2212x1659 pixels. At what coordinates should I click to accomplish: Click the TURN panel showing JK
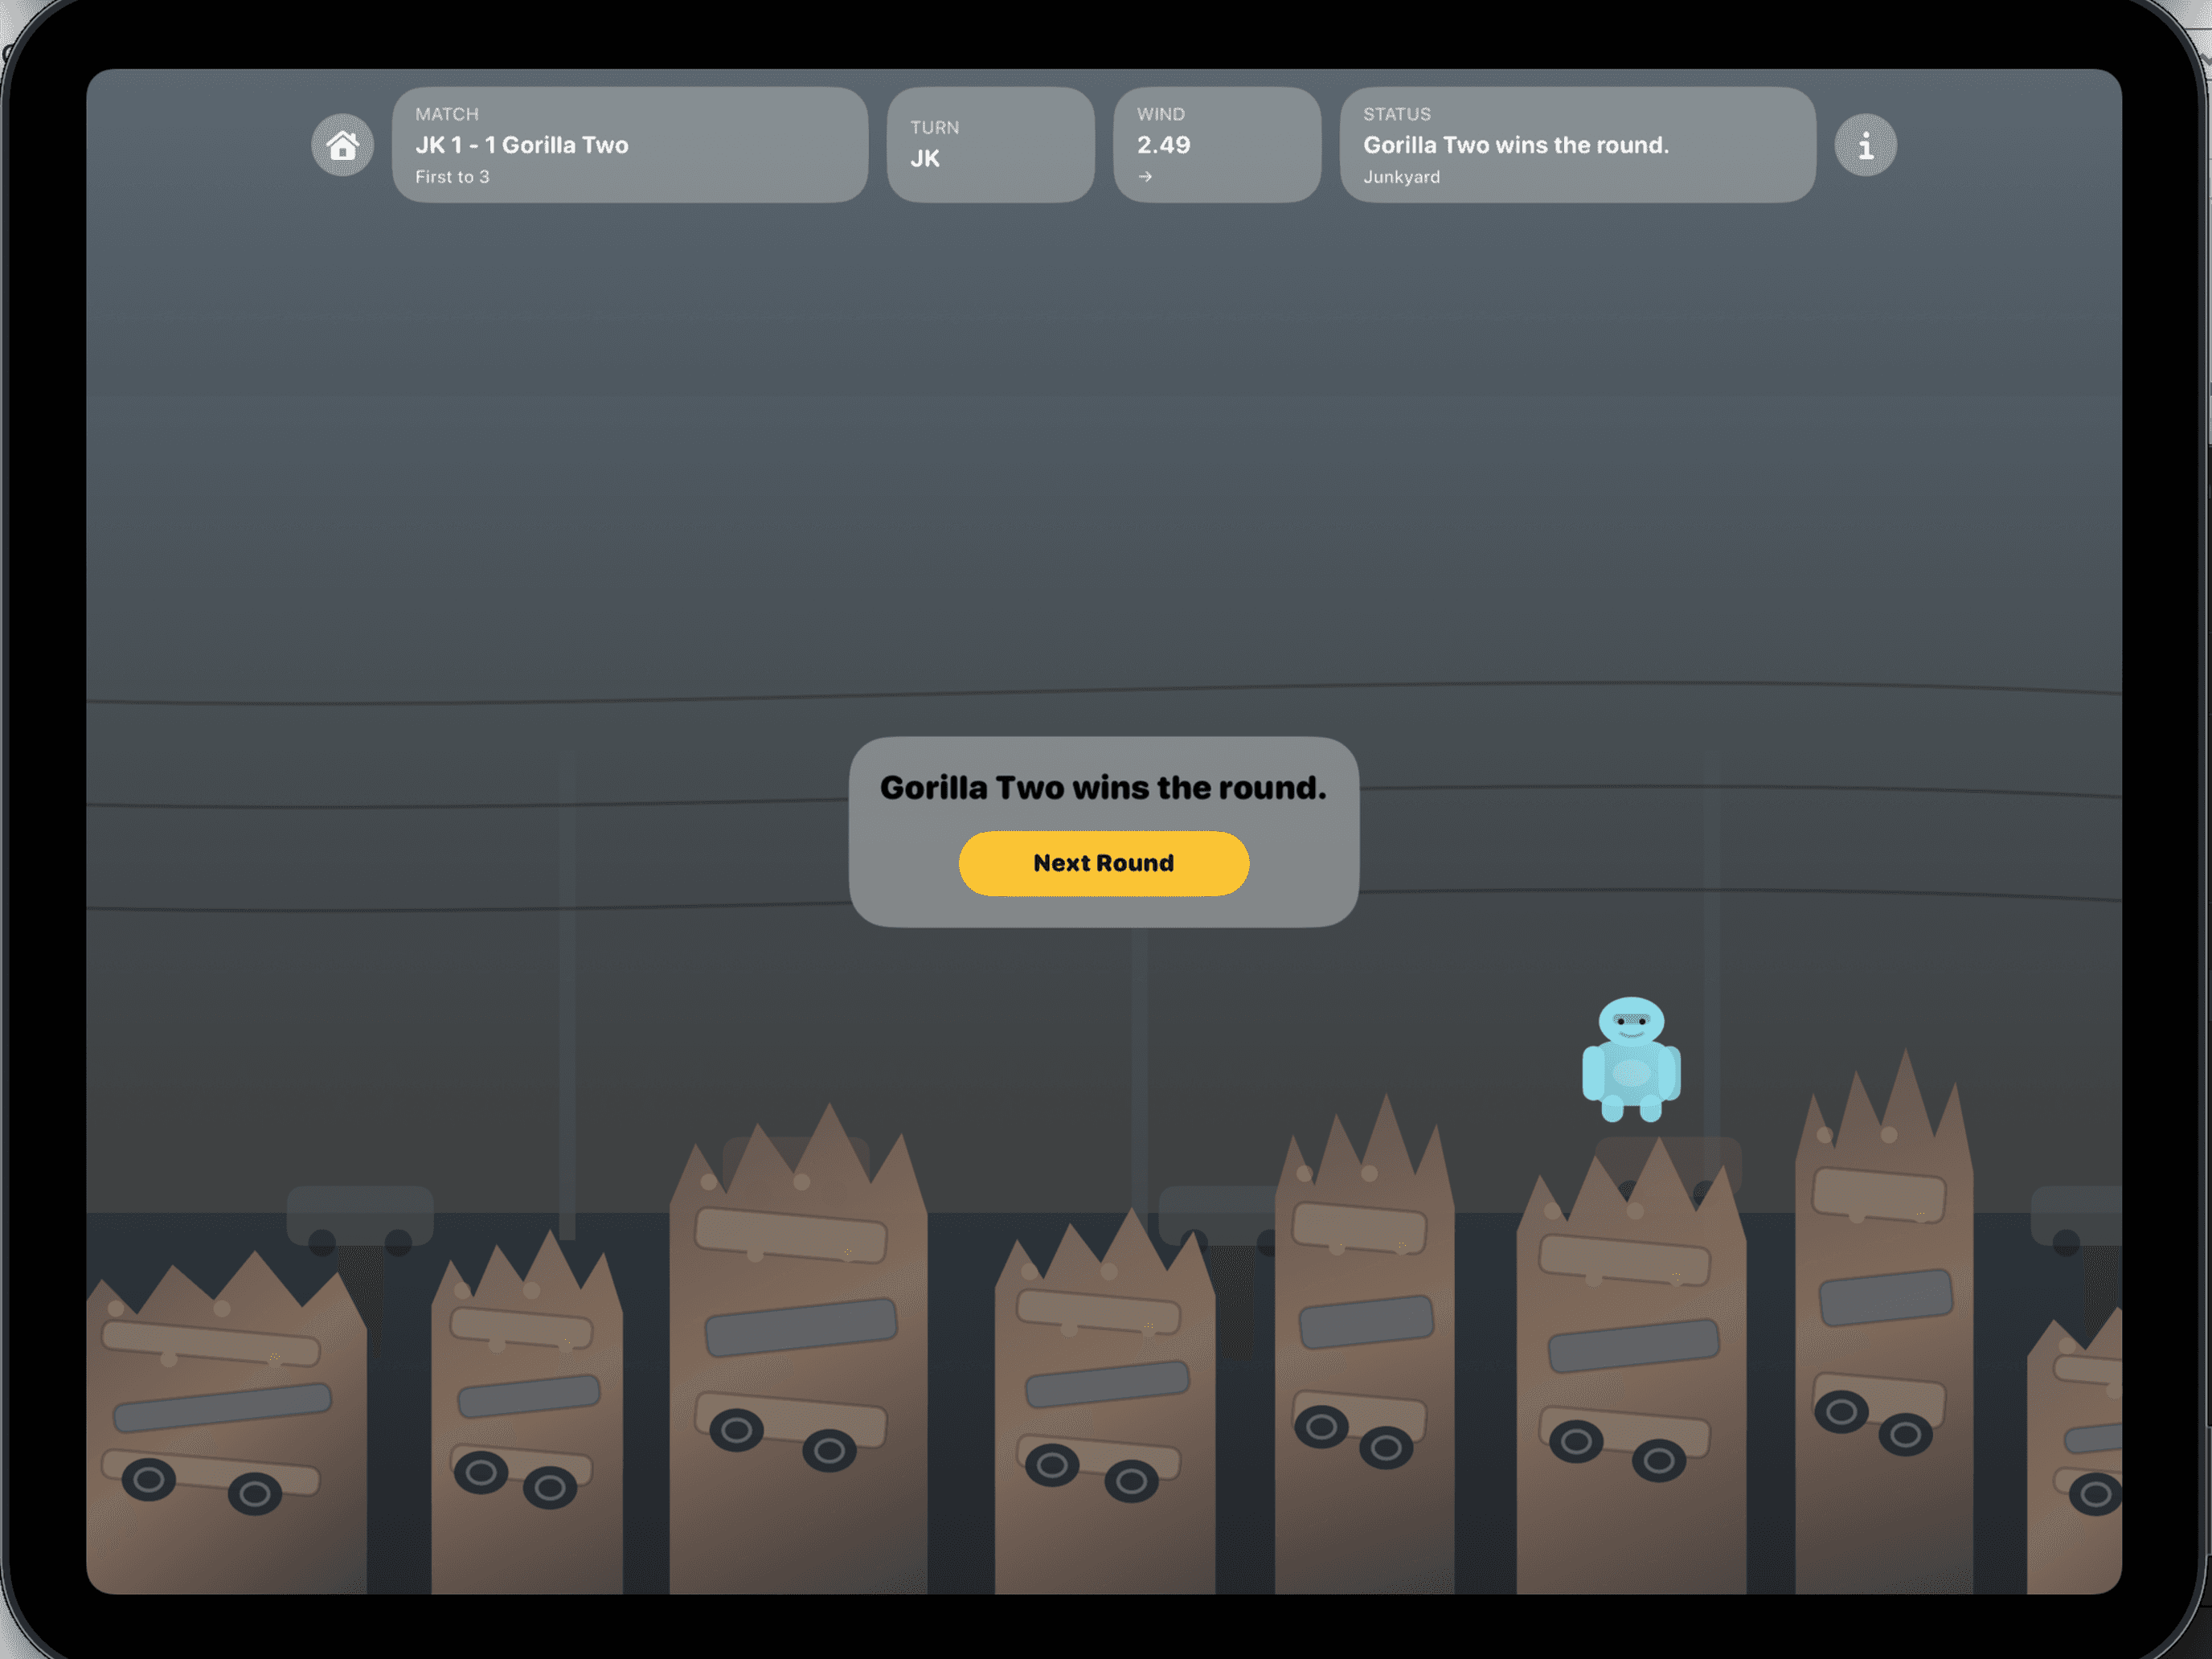point(990,145)
